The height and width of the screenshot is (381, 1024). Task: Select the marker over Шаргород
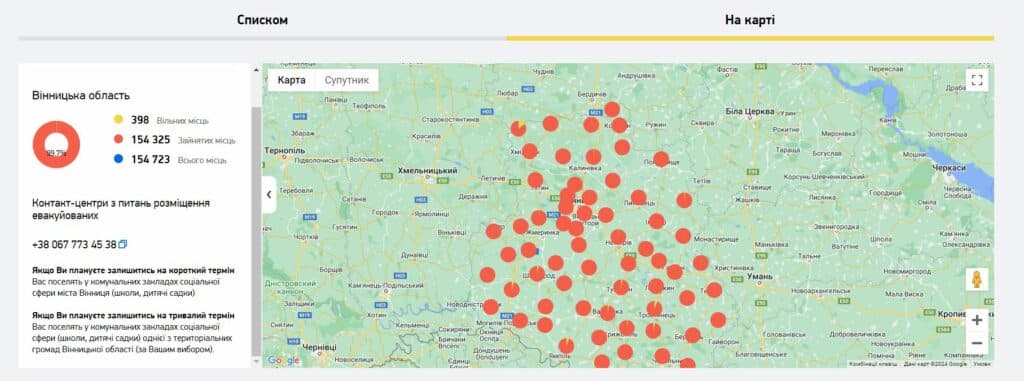(536, 273)
